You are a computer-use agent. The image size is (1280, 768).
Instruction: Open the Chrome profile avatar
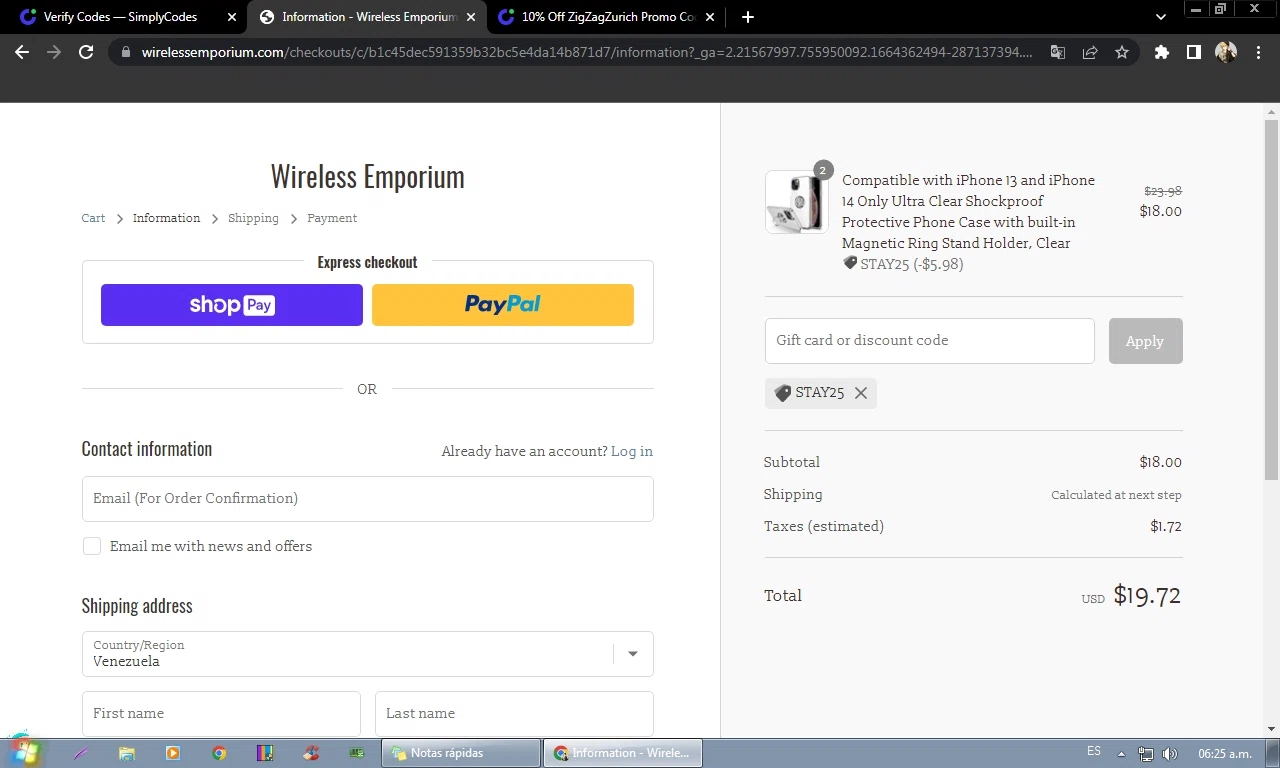pyautogui.click(x=1226, y=52)
